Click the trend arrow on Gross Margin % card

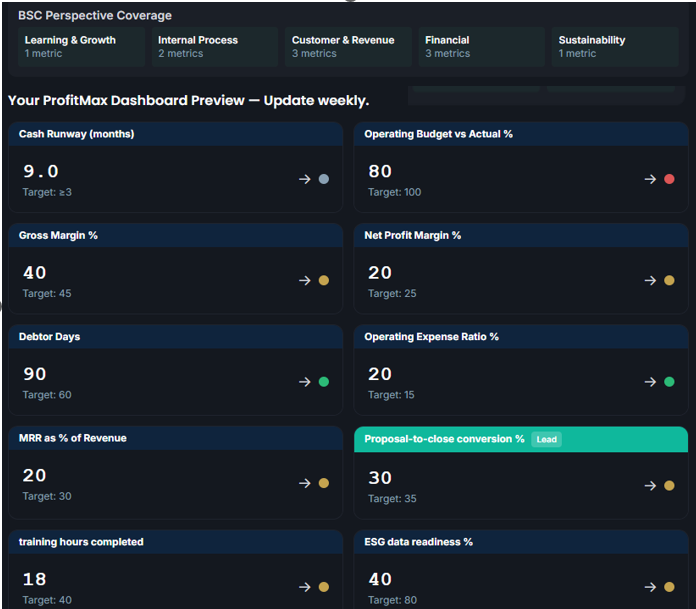[304, 280]
